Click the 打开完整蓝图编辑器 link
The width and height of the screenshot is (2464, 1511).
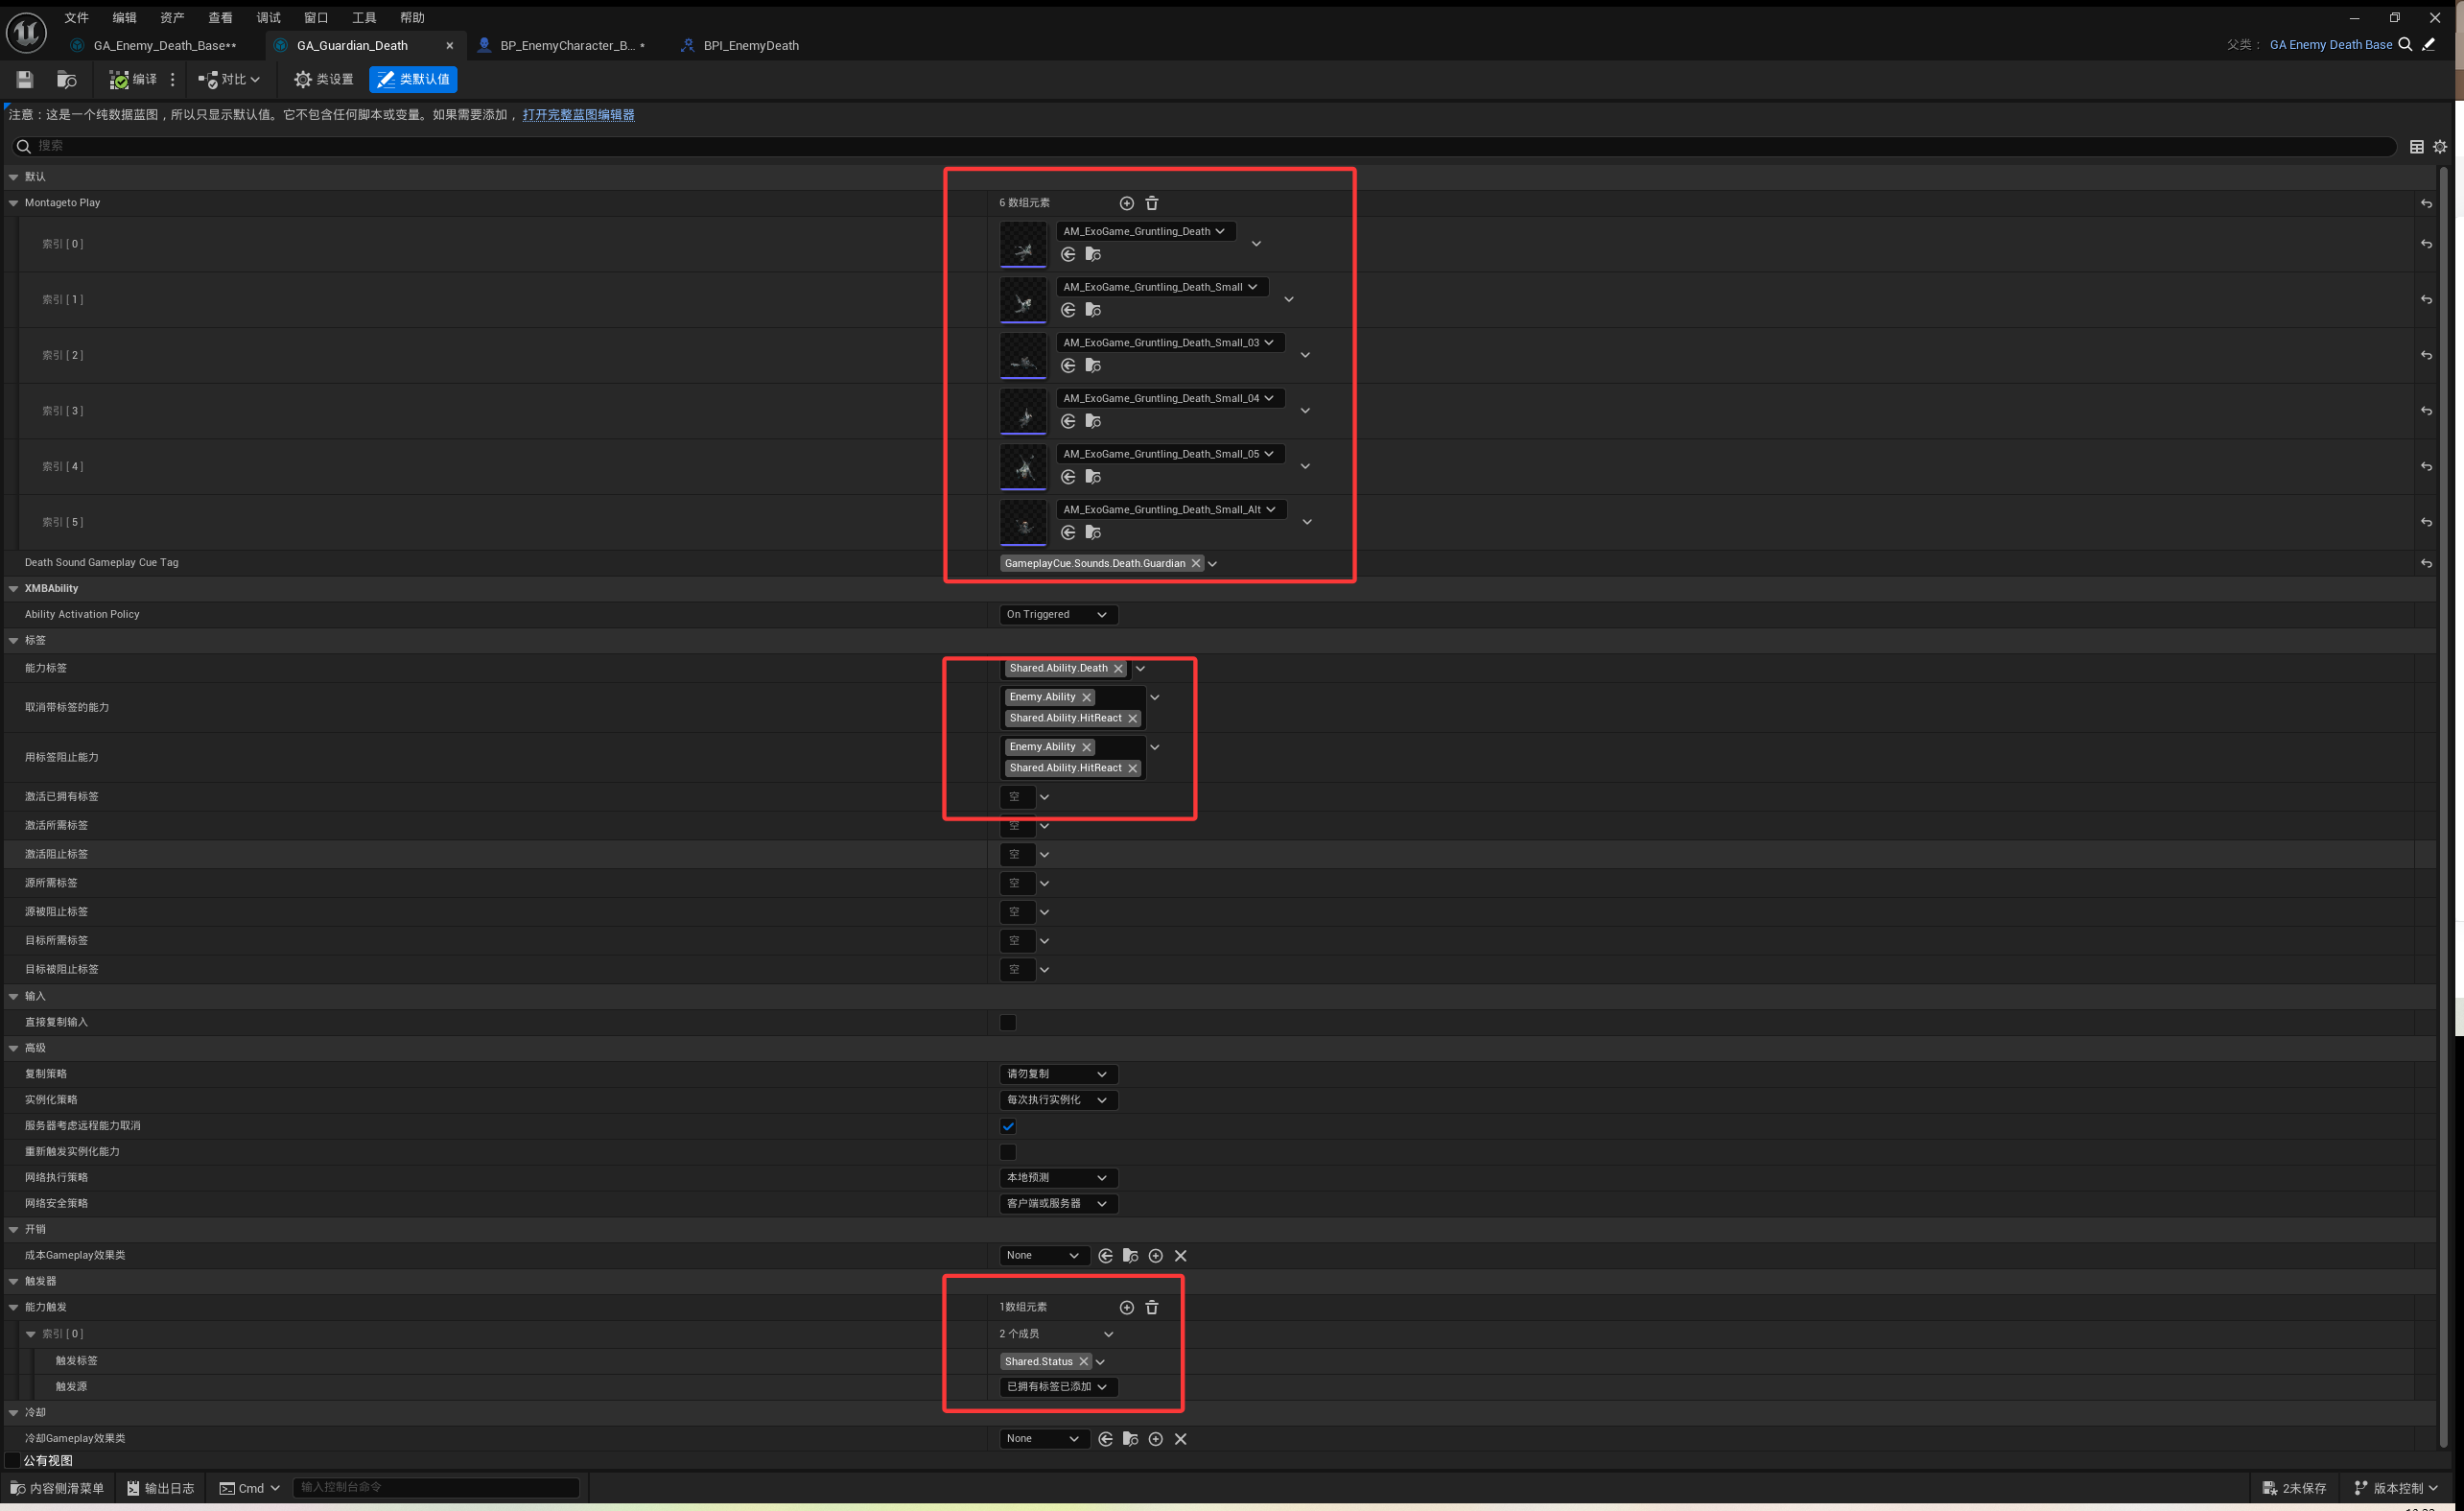pos(578,114)
